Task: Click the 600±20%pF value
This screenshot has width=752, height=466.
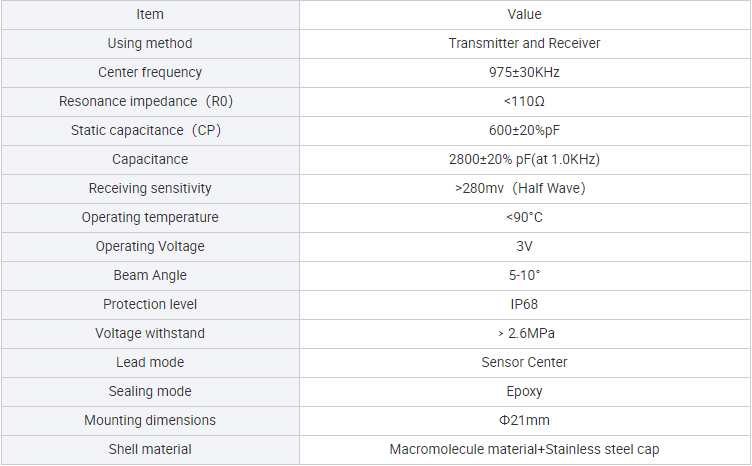Action: coord(524,130)
